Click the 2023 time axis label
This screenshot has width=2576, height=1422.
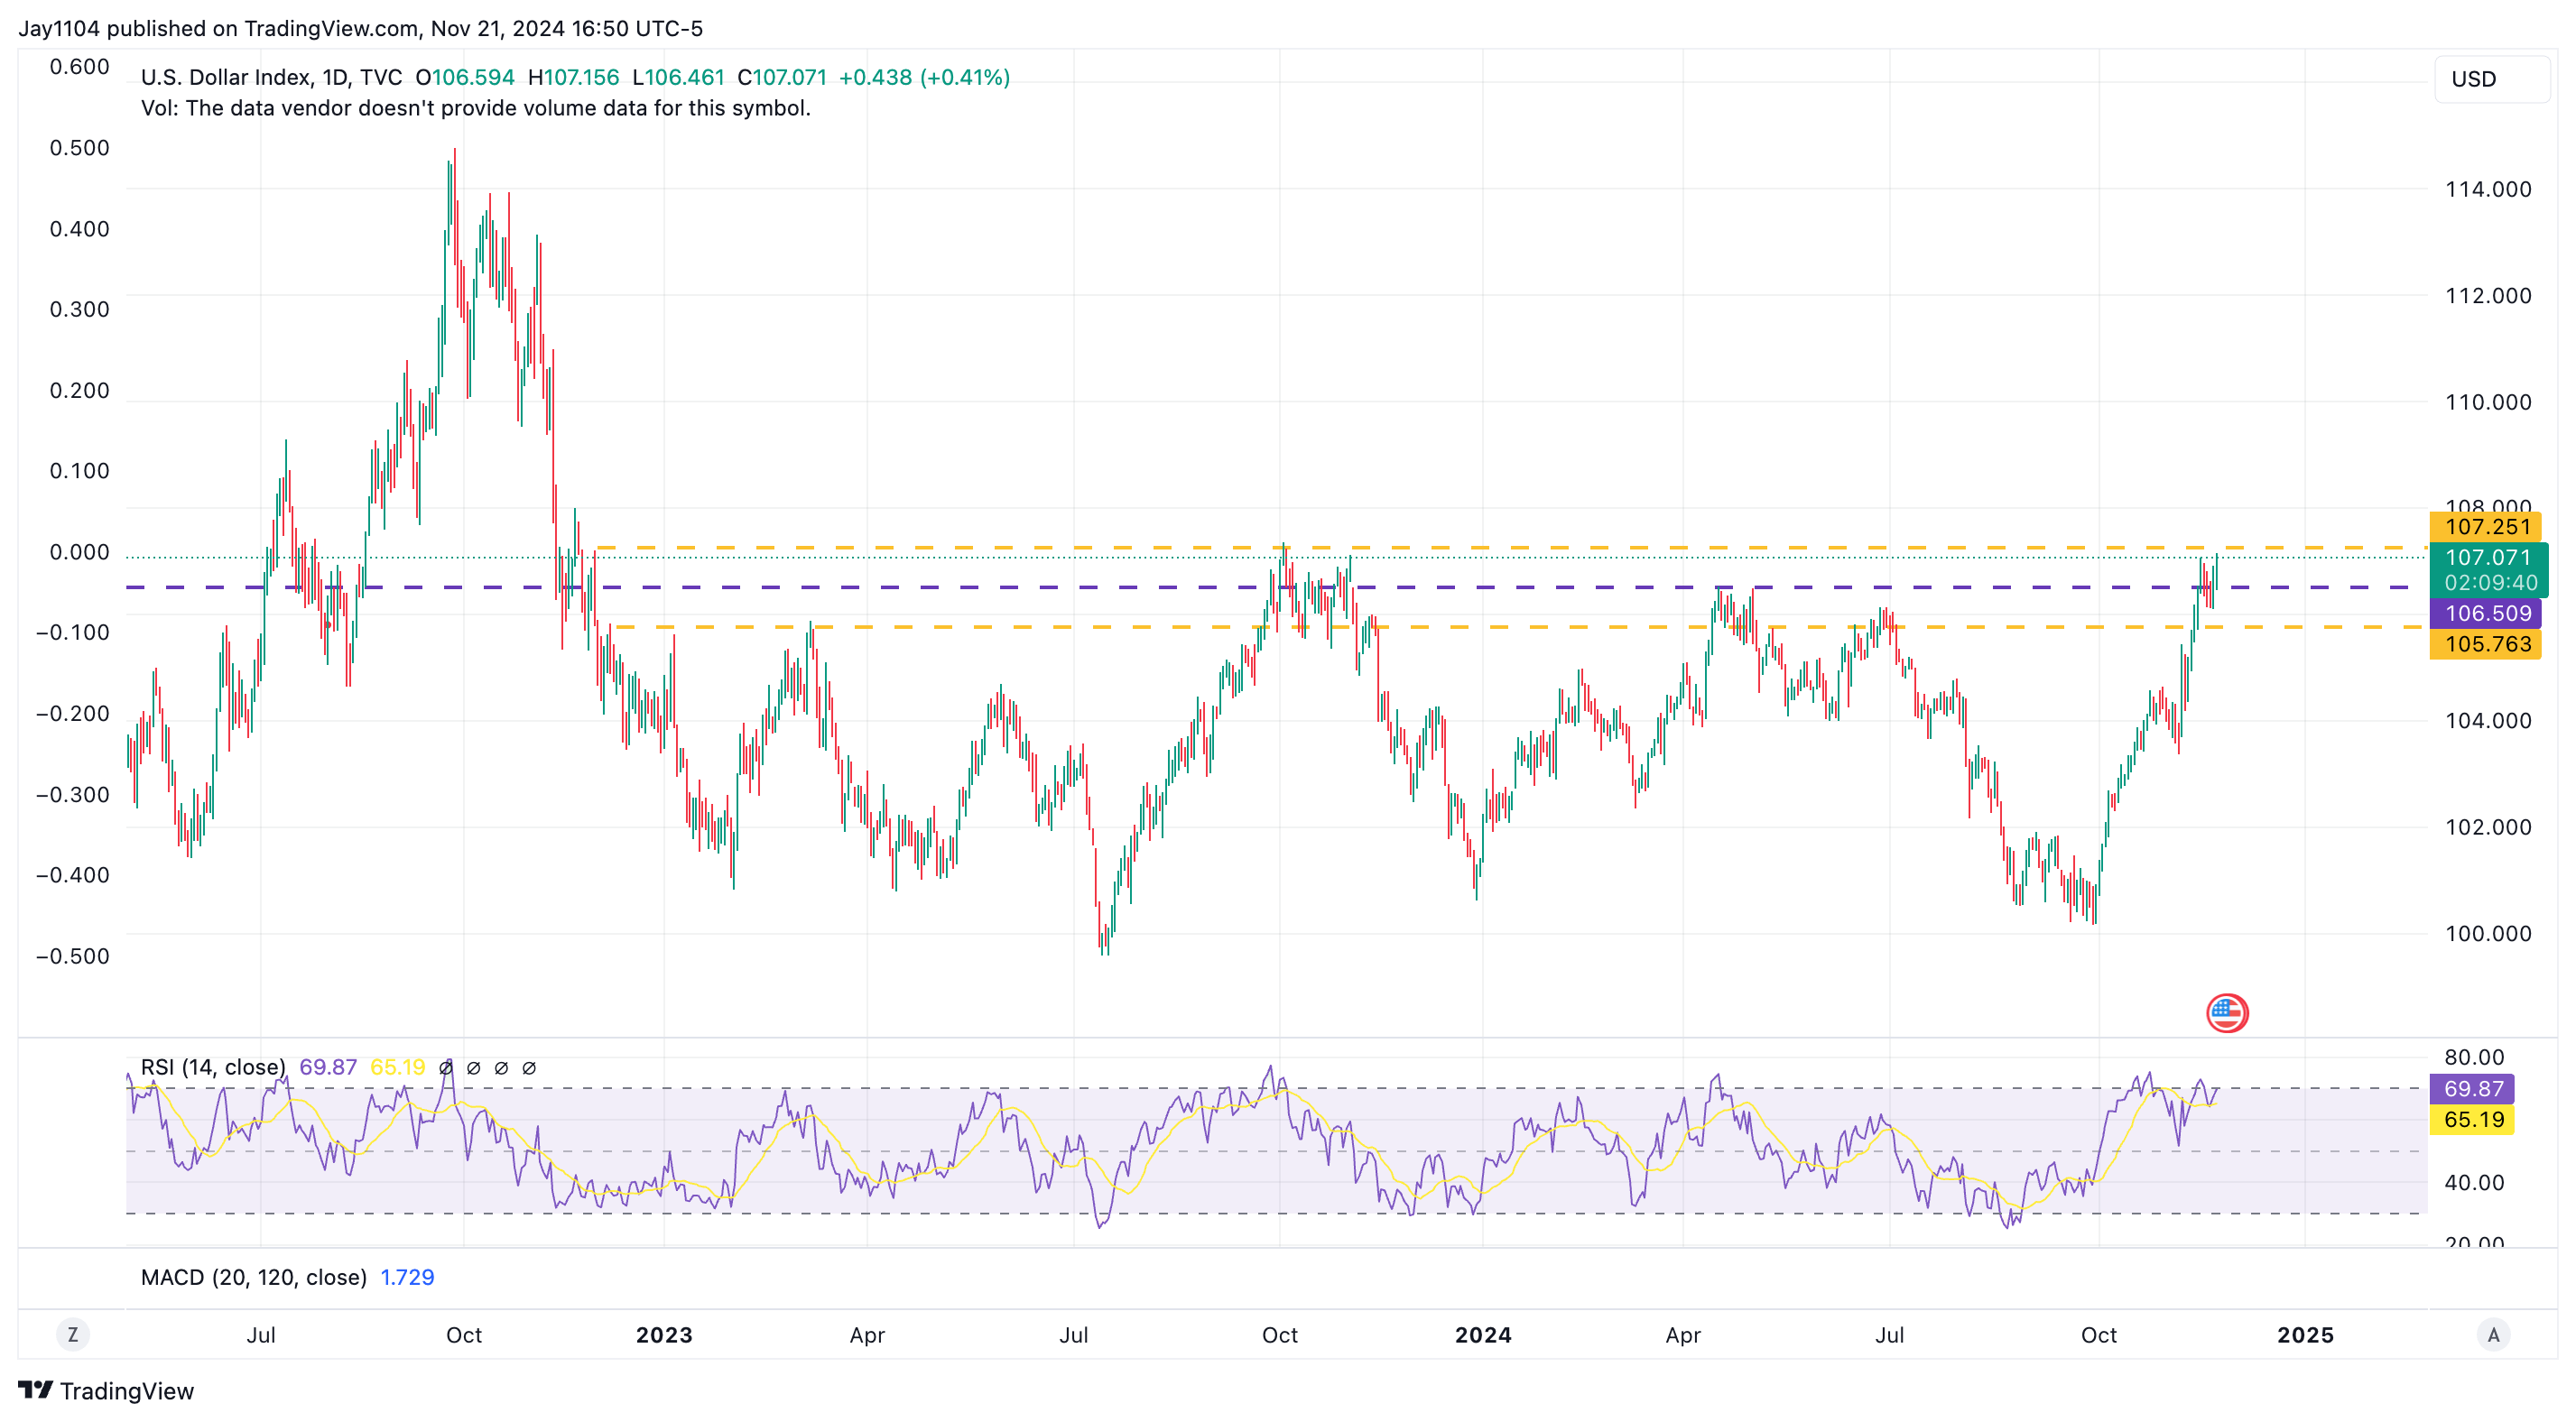click(664, 1335)
